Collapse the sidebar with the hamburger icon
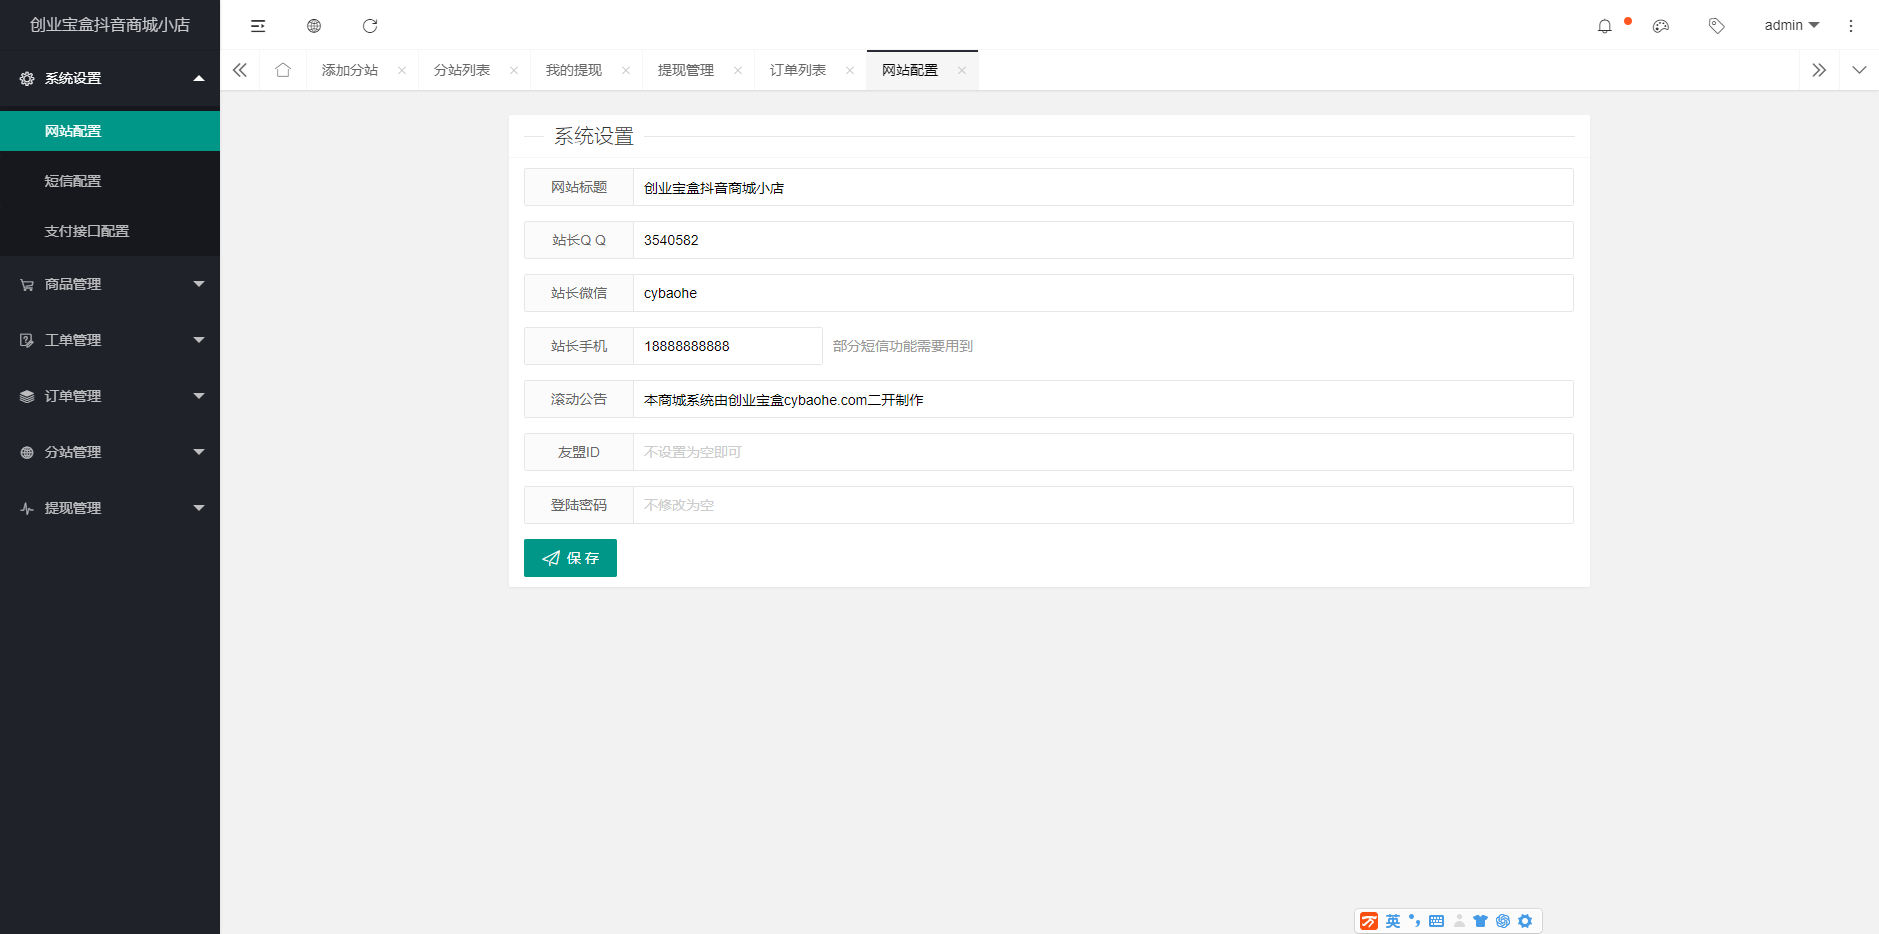 [258, 25]
